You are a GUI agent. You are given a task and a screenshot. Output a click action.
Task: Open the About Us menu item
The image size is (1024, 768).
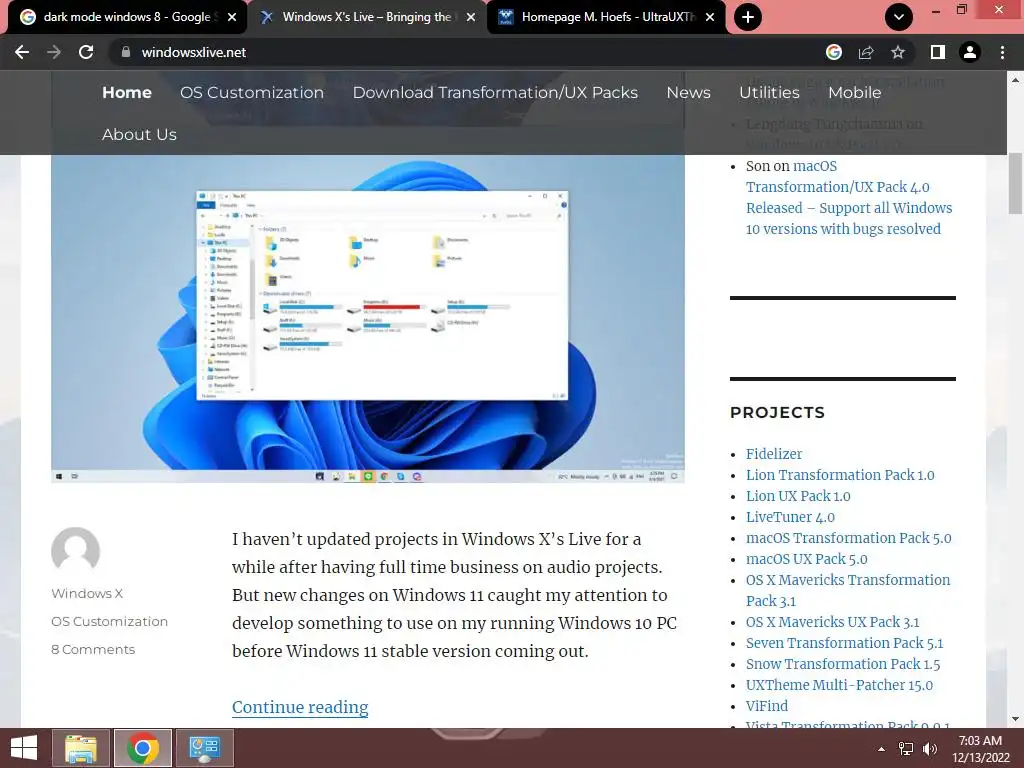click(139, 135)
